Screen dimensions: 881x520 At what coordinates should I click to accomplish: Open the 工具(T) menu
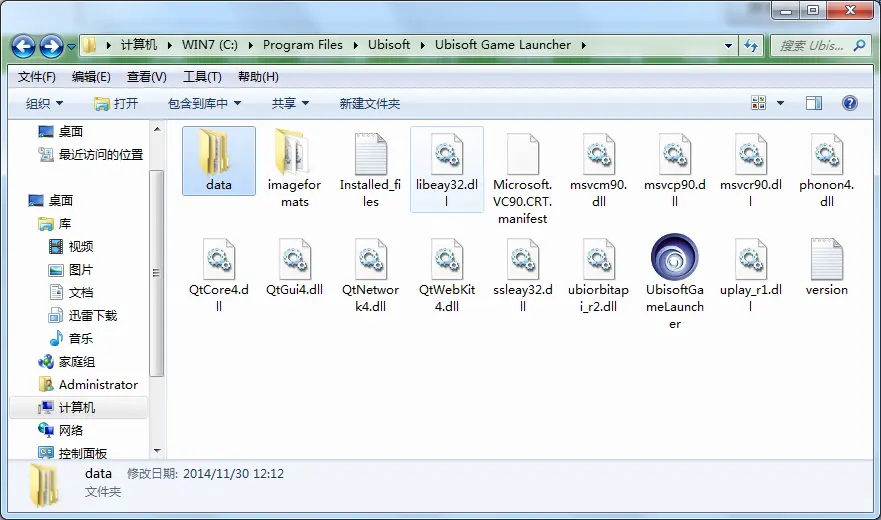pyautogui.click(x=202, y=77)
